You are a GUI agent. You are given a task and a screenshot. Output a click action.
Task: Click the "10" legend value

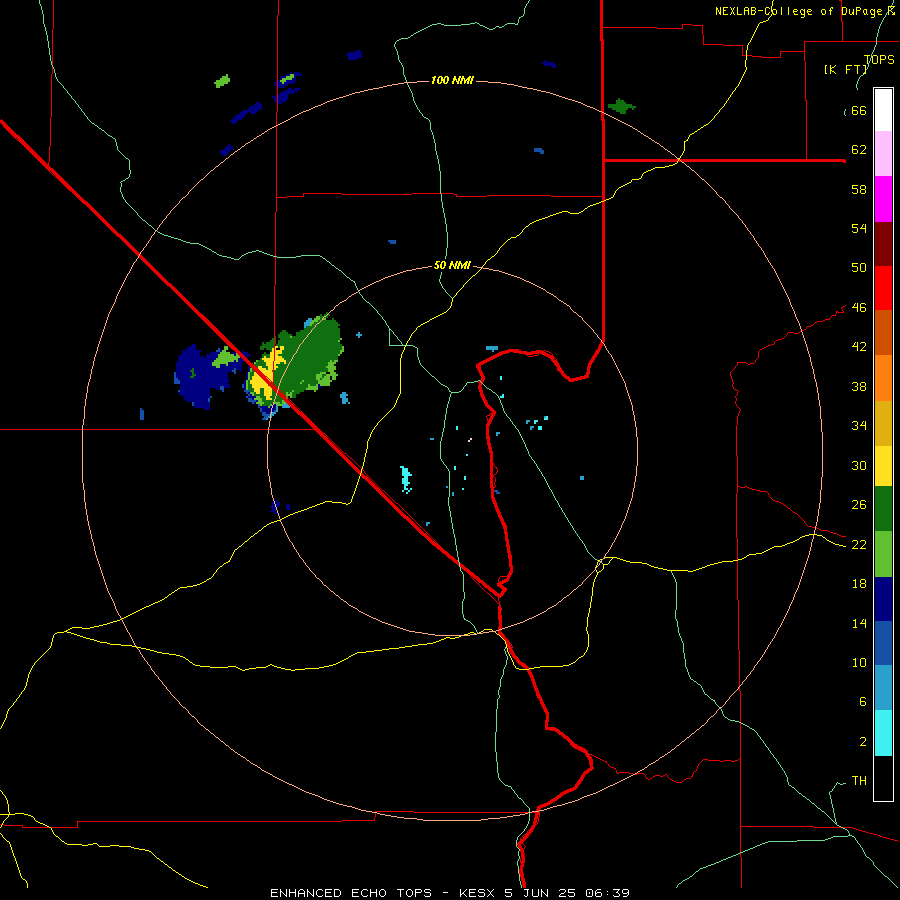[x=859, y=662]
